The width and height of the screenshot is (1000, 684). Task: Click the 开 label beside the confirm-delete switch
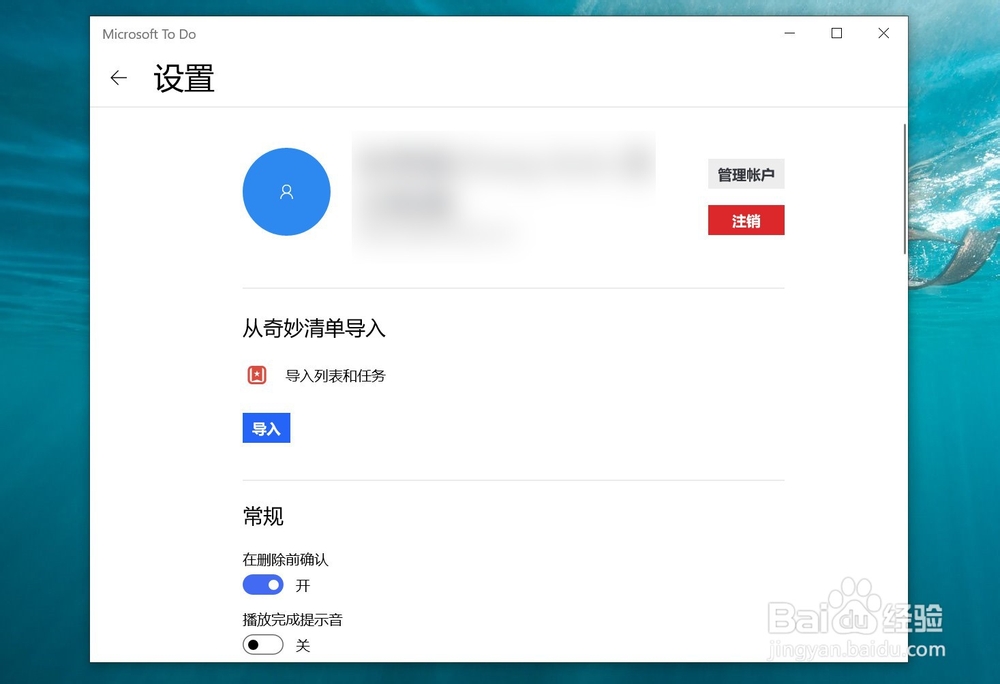pos(302,585)
